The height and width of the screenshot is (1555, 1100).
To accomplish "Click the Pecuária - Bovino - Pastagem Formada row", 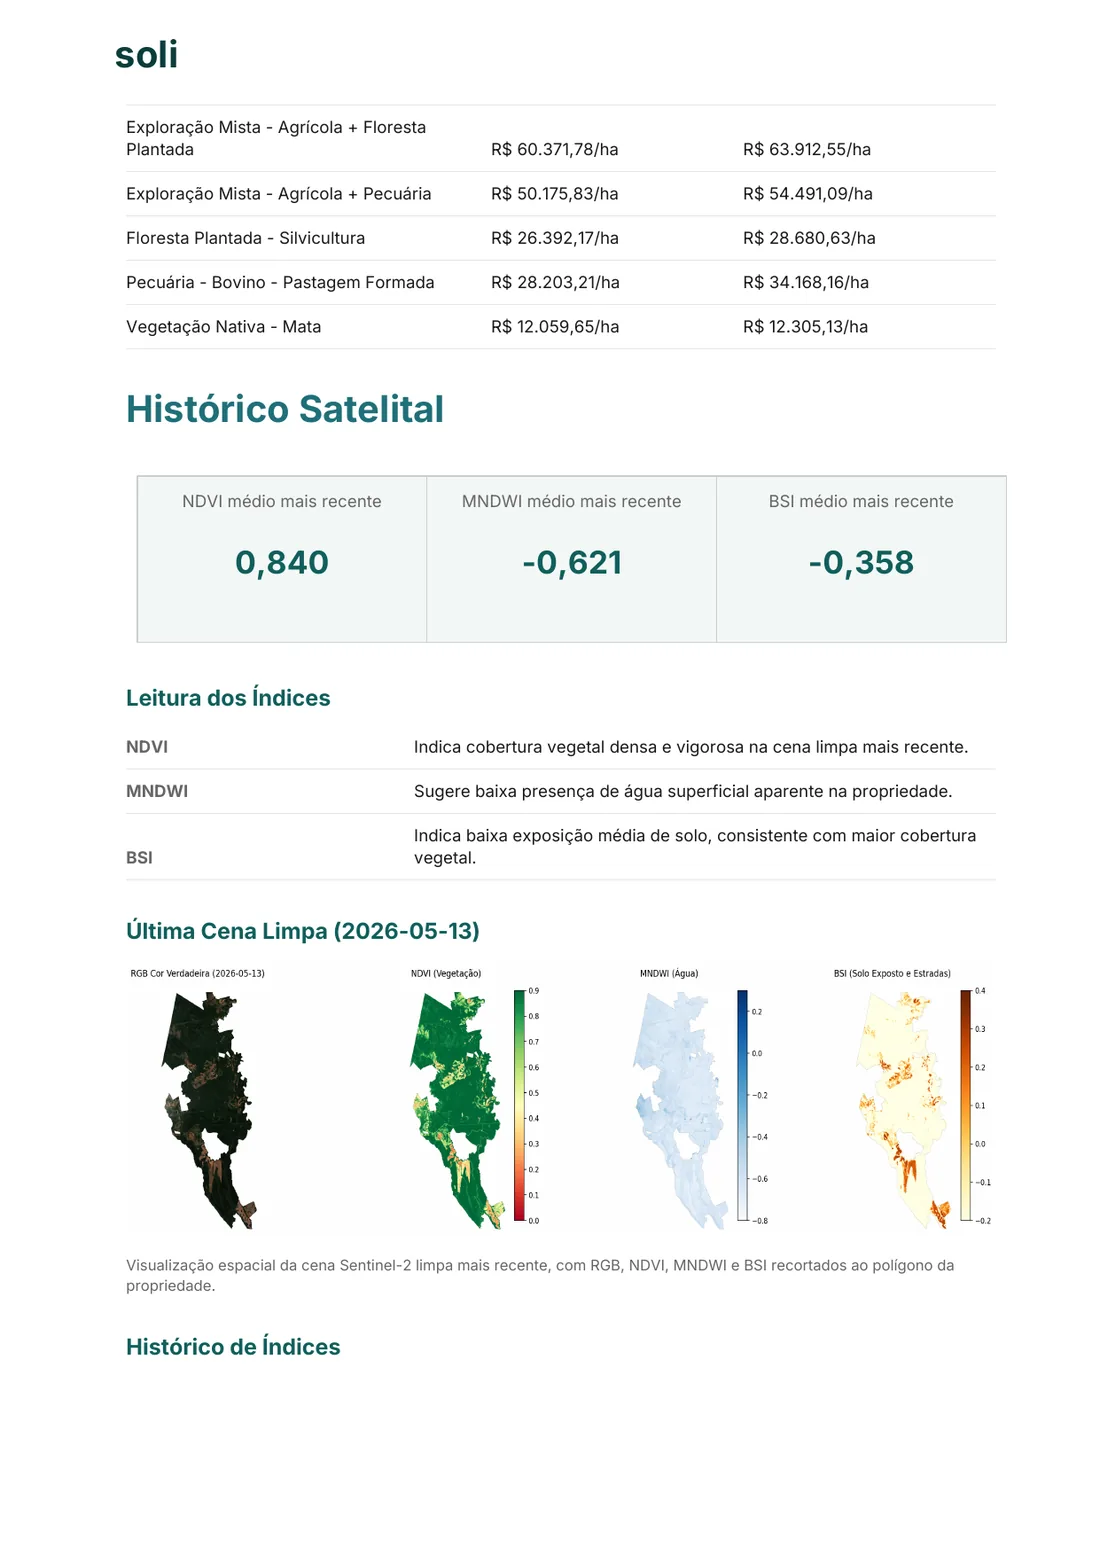I will click(x=561, y=283).
